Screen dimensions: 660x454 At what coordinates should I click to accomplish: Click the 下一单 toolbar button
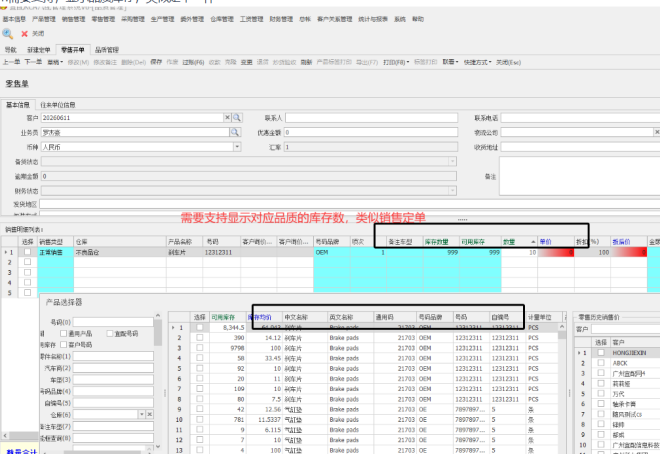[33, 62]
